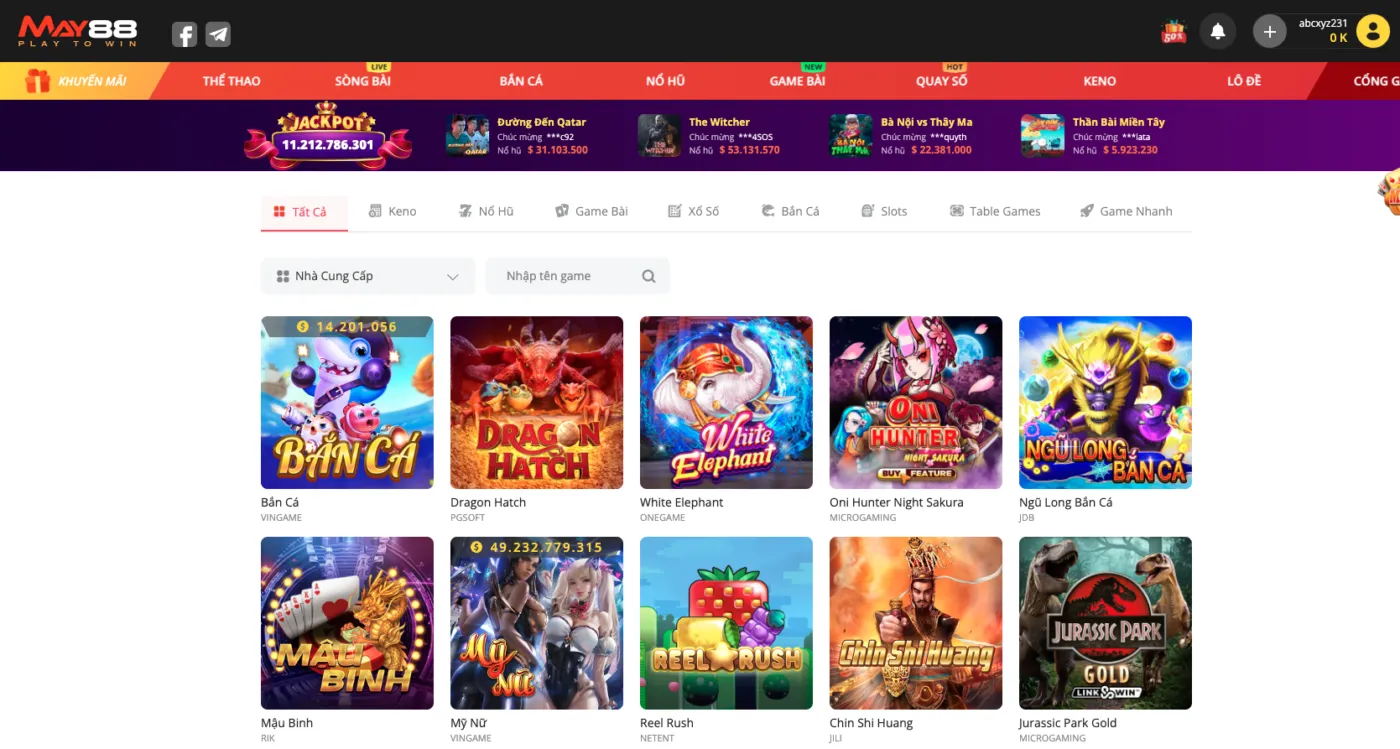Viewport: 1400px width, 749px height.
Task: Open the Dragon Hatch game tile
Action: 537,403
